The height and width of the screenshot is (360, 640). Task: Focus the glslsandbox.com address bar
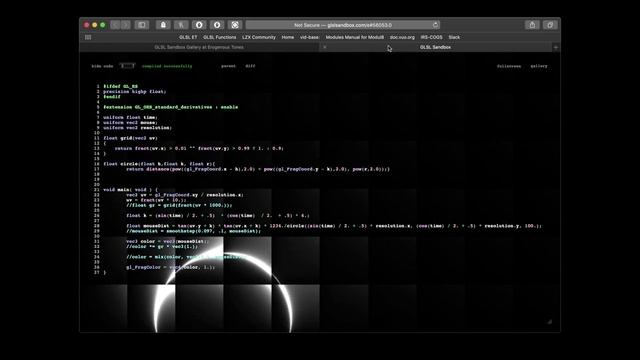tap(343, 25)
